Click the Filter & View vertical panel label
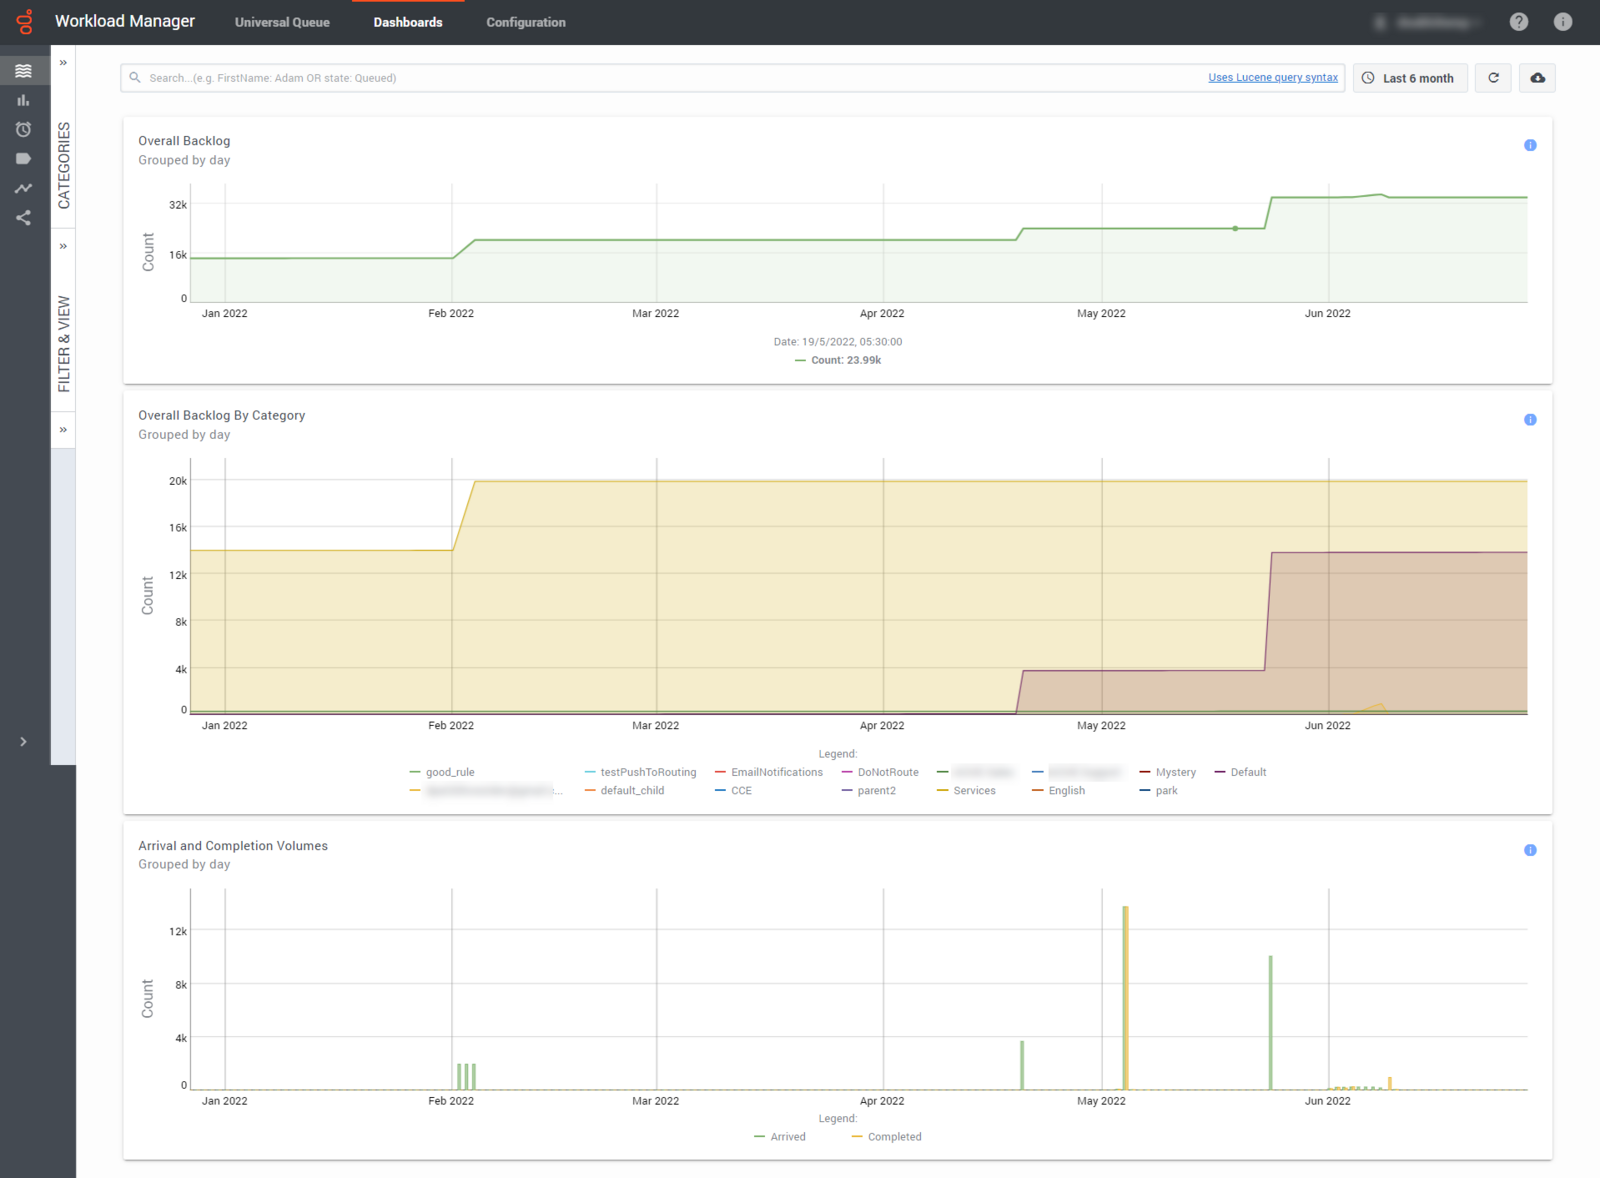 [x=64, y=344]
